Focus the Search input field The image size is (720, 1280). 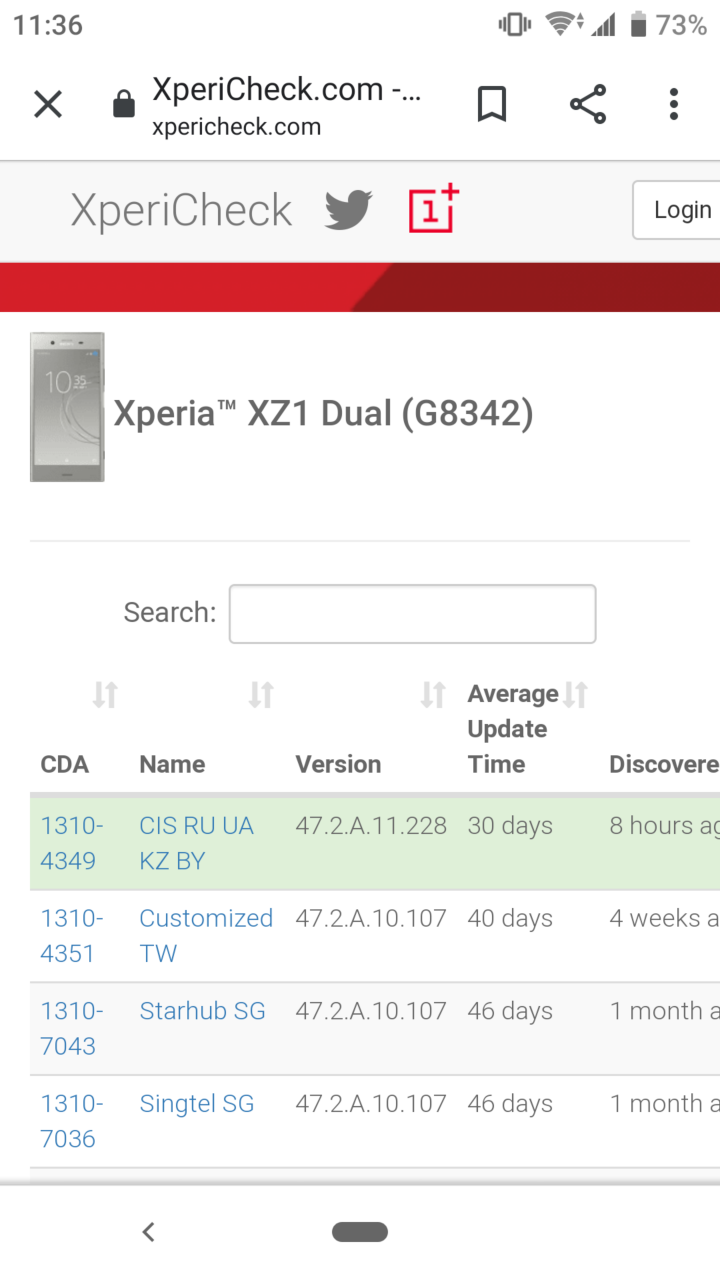[x=412, y=613]
